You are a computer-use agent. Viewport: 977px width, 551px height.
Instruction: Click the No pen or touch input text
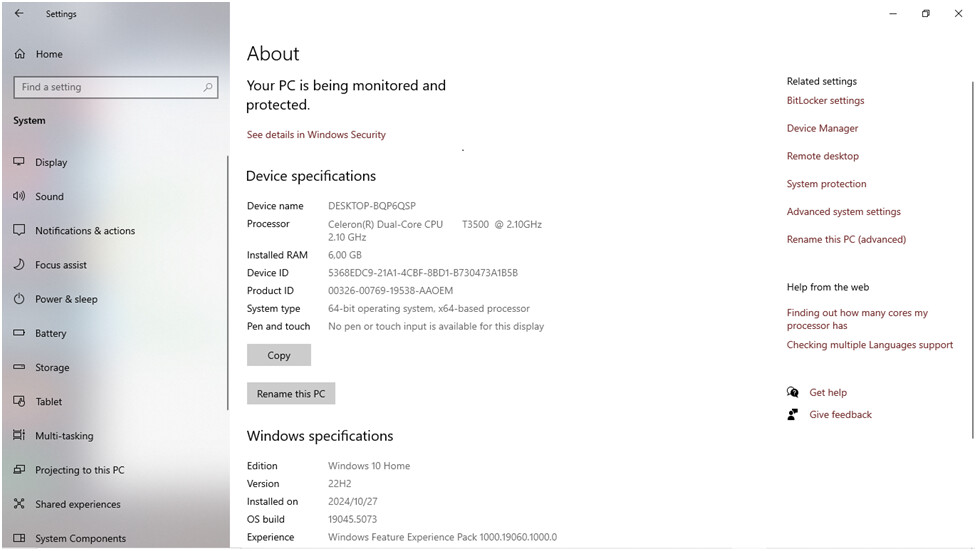[x=436, y=327]
